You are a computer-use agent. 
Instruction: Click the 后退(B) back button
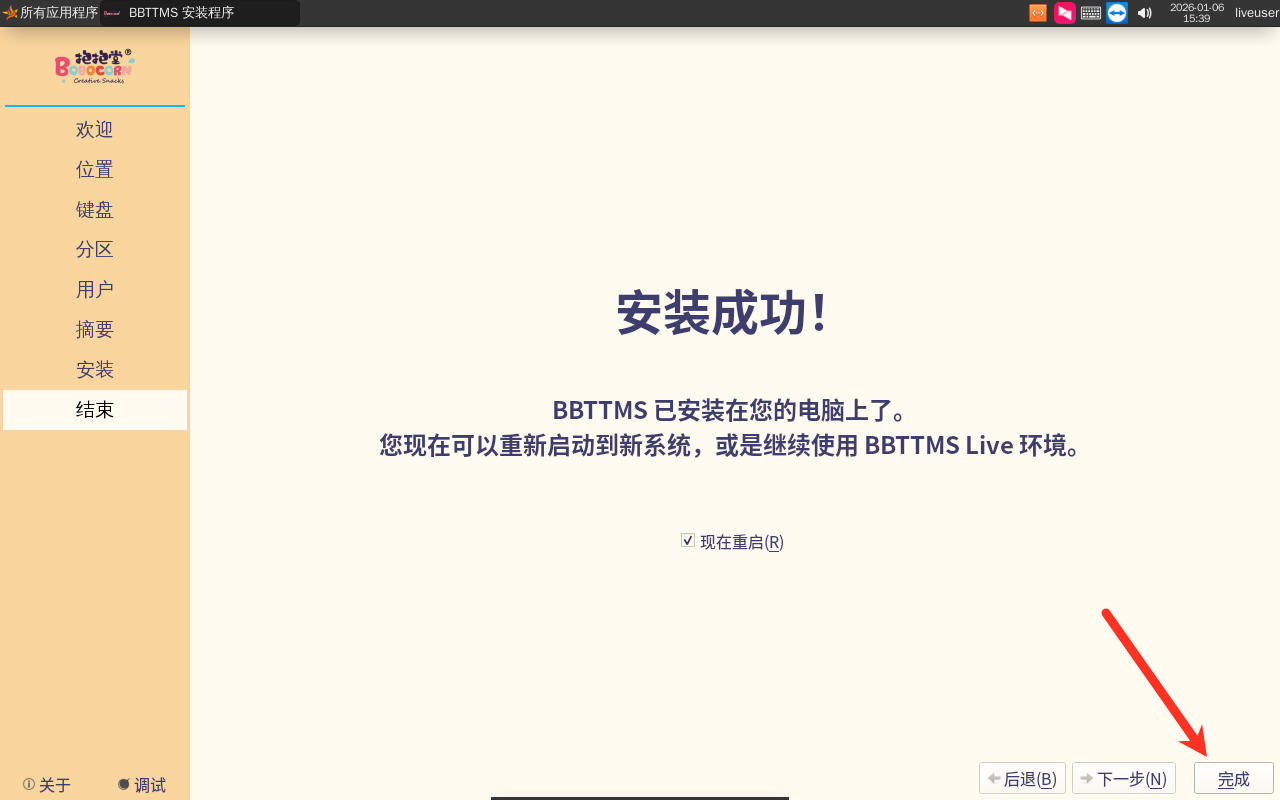(1022, 779)
